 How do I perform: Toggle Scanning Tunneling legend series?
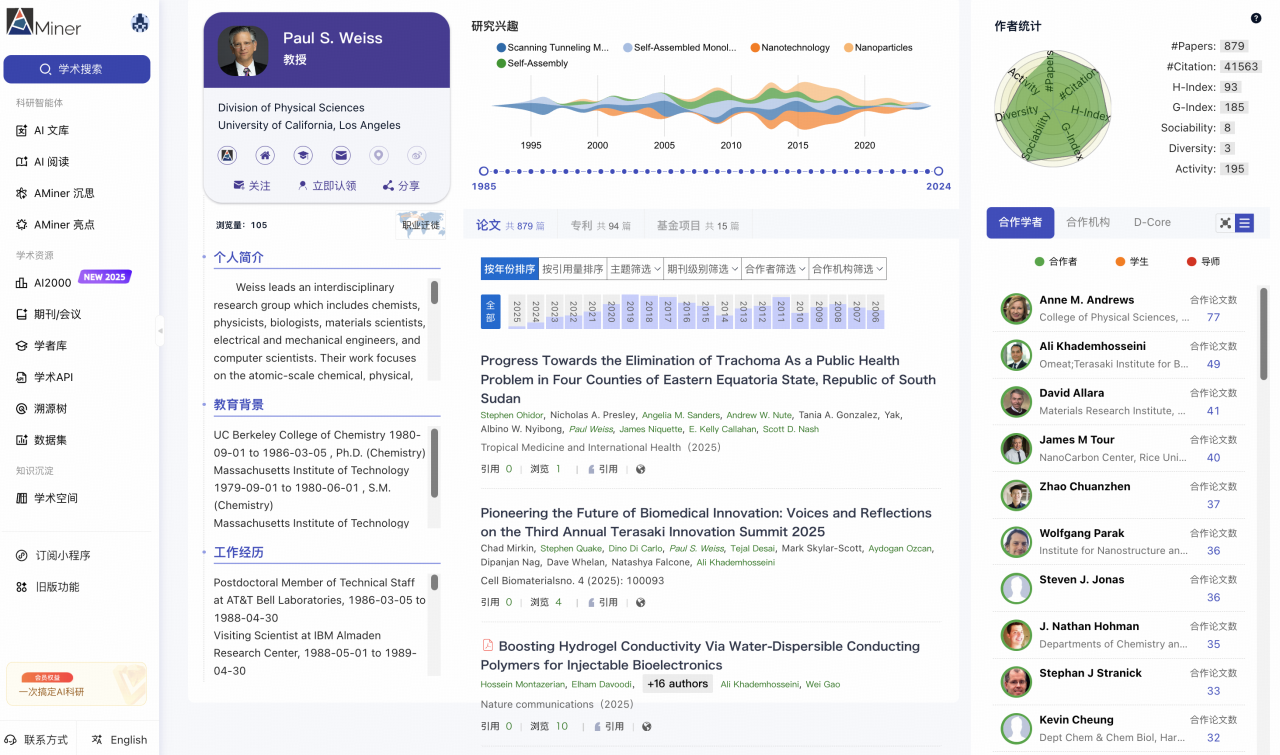553,47
